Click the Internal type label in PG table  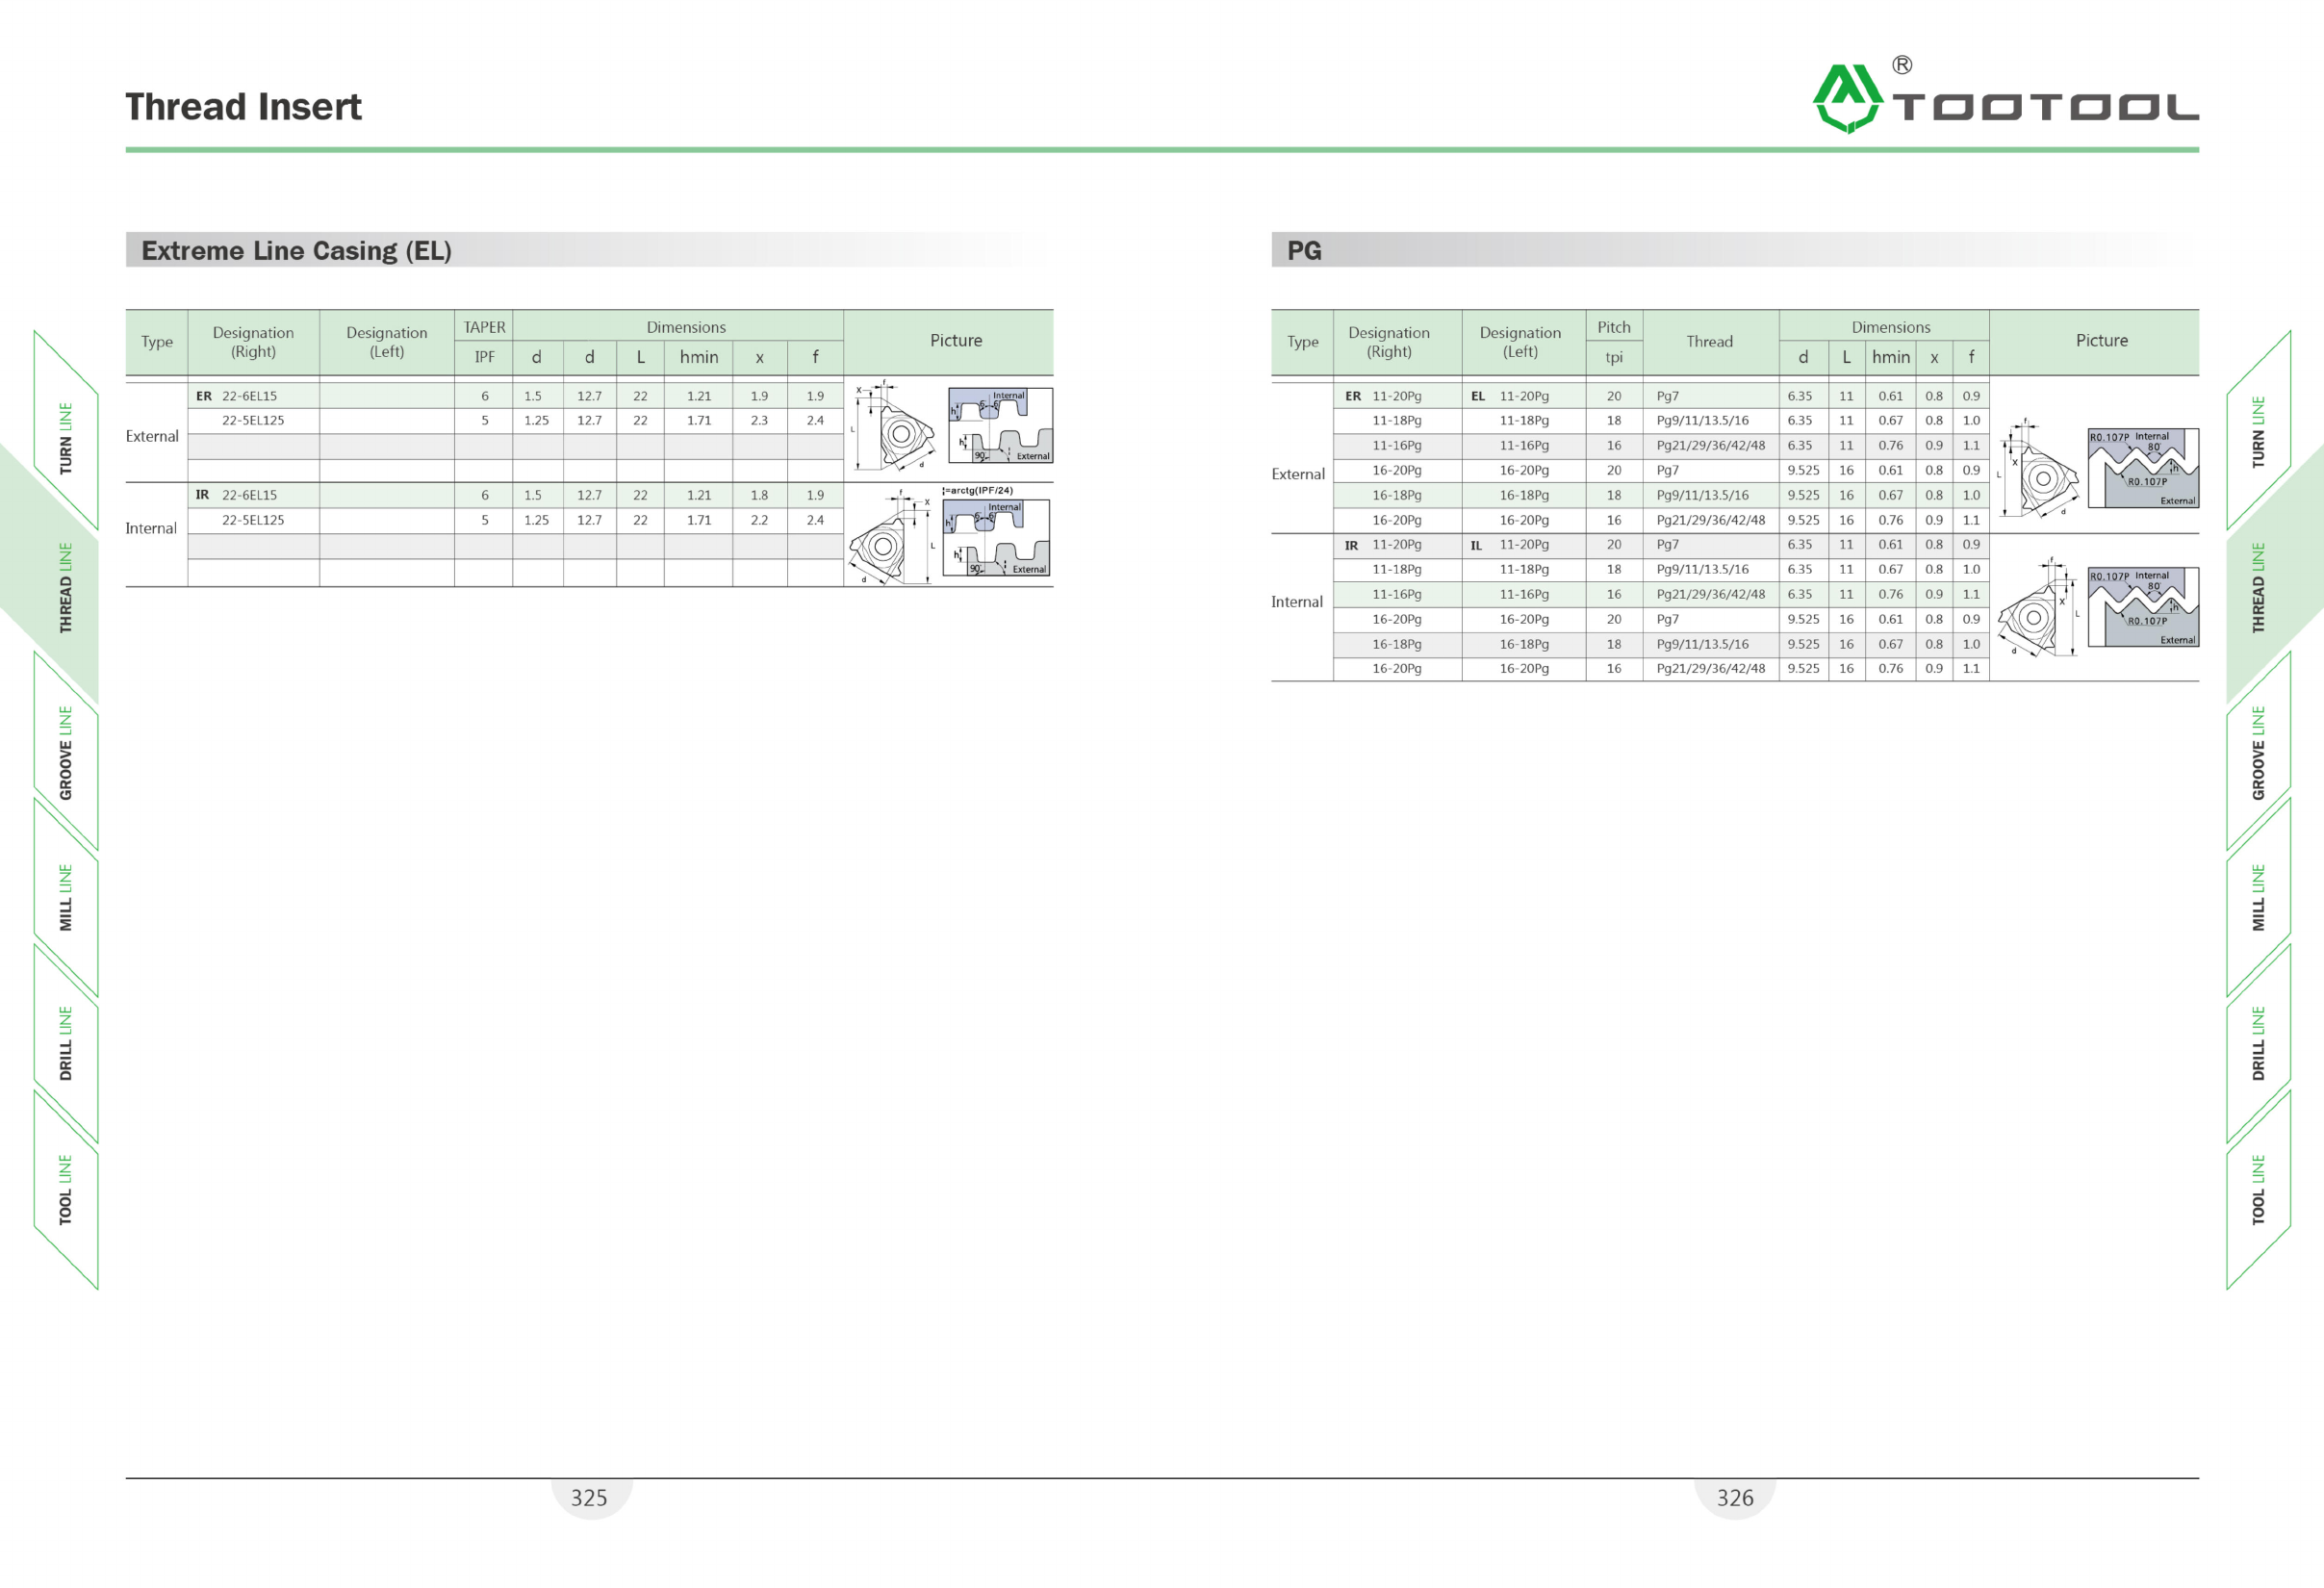coord(1297,601)
